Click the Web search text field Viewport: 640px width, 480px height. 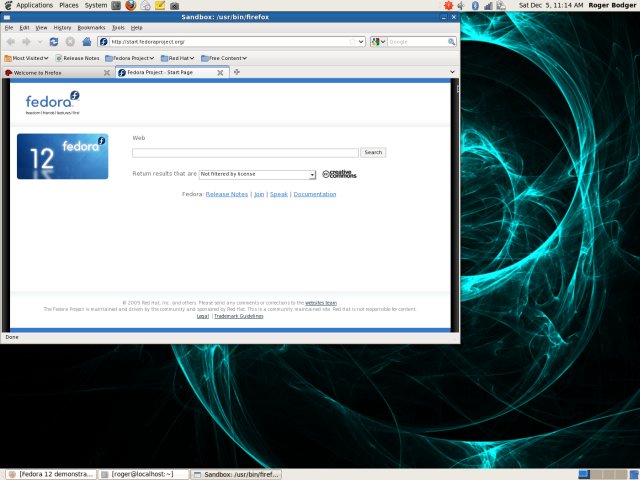click(244, 153)
